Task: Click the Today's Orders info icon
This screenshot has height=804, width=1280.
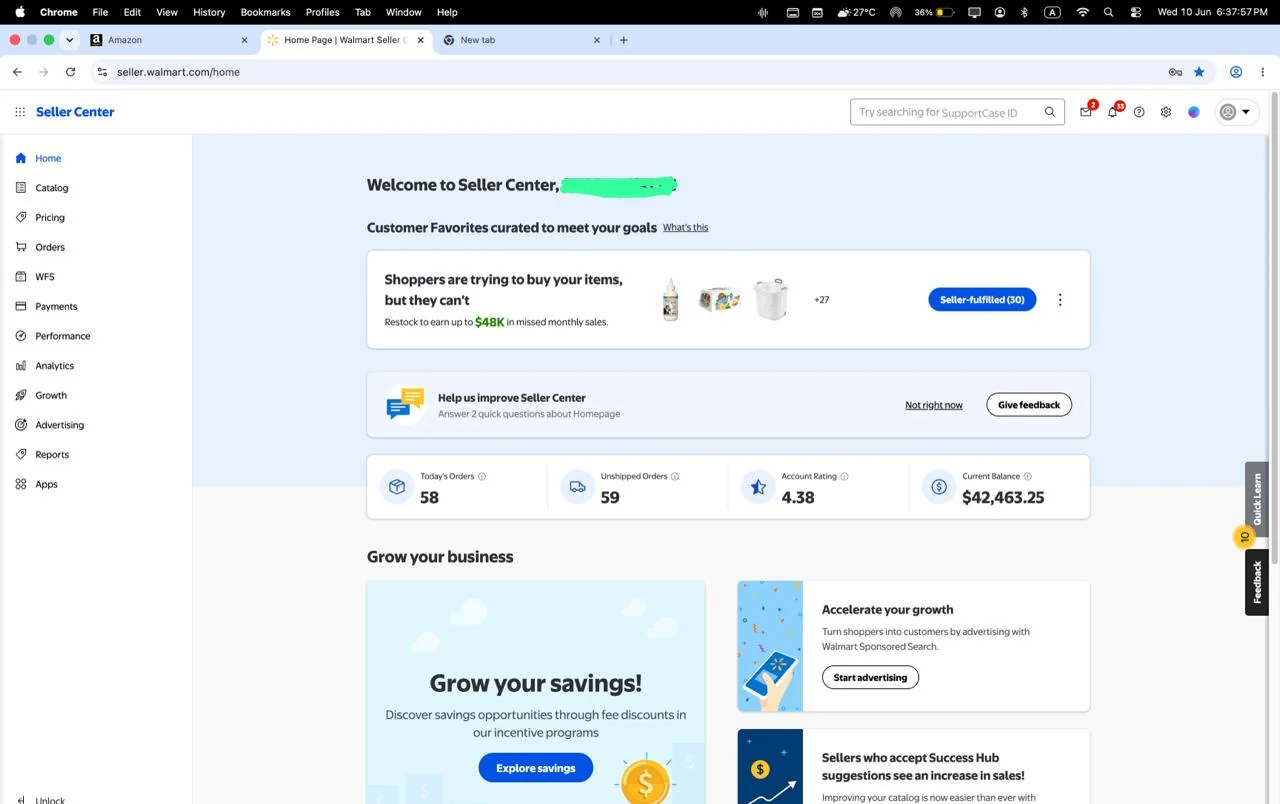Action: [x=482, y=476]
